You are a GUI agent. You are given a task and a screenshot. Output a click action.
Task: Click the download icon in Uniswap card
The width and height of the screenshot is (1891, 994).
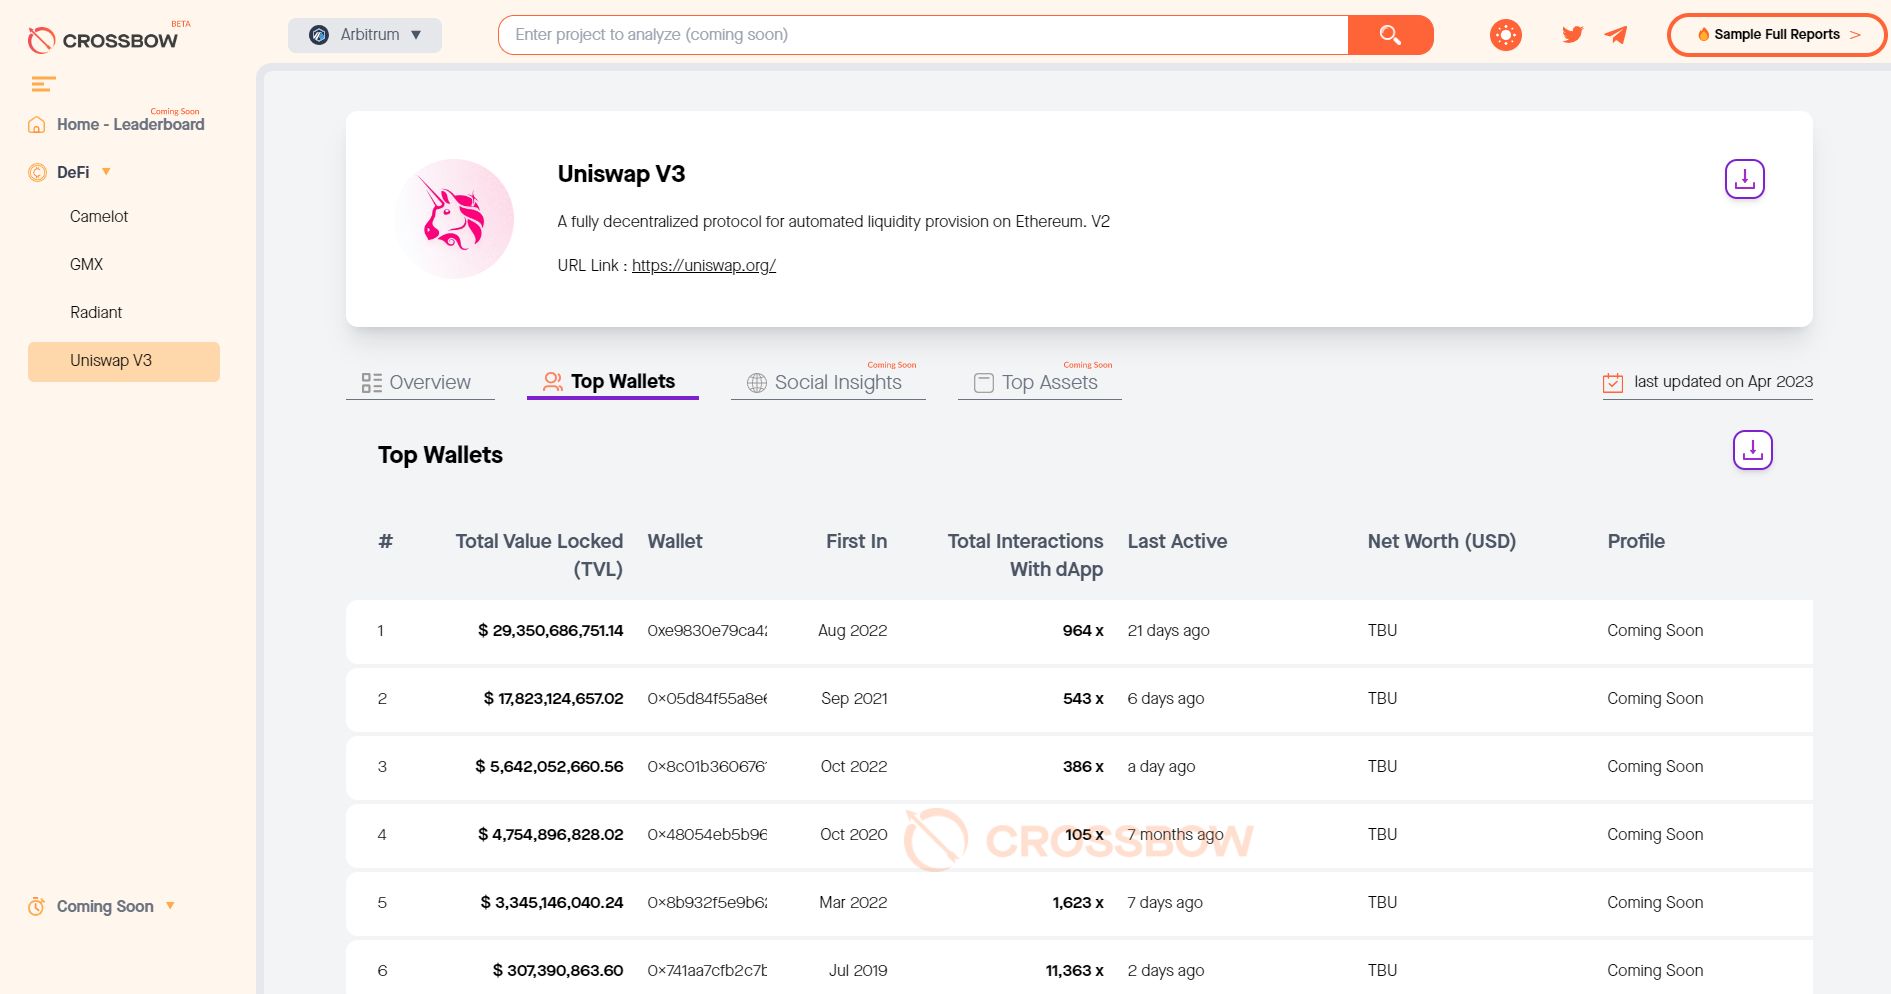[x=1745, y=179]
